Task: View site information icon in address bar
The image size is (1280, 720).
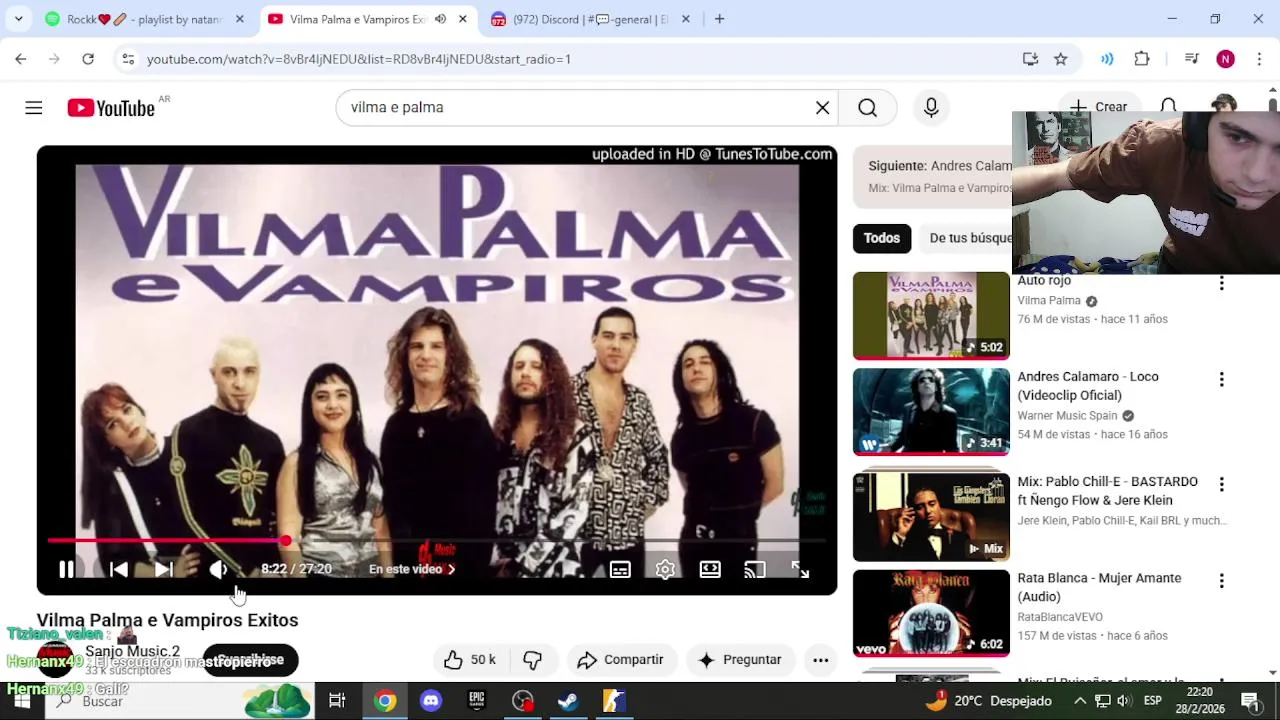Action: pyautogui.click(x=128, y=59)
